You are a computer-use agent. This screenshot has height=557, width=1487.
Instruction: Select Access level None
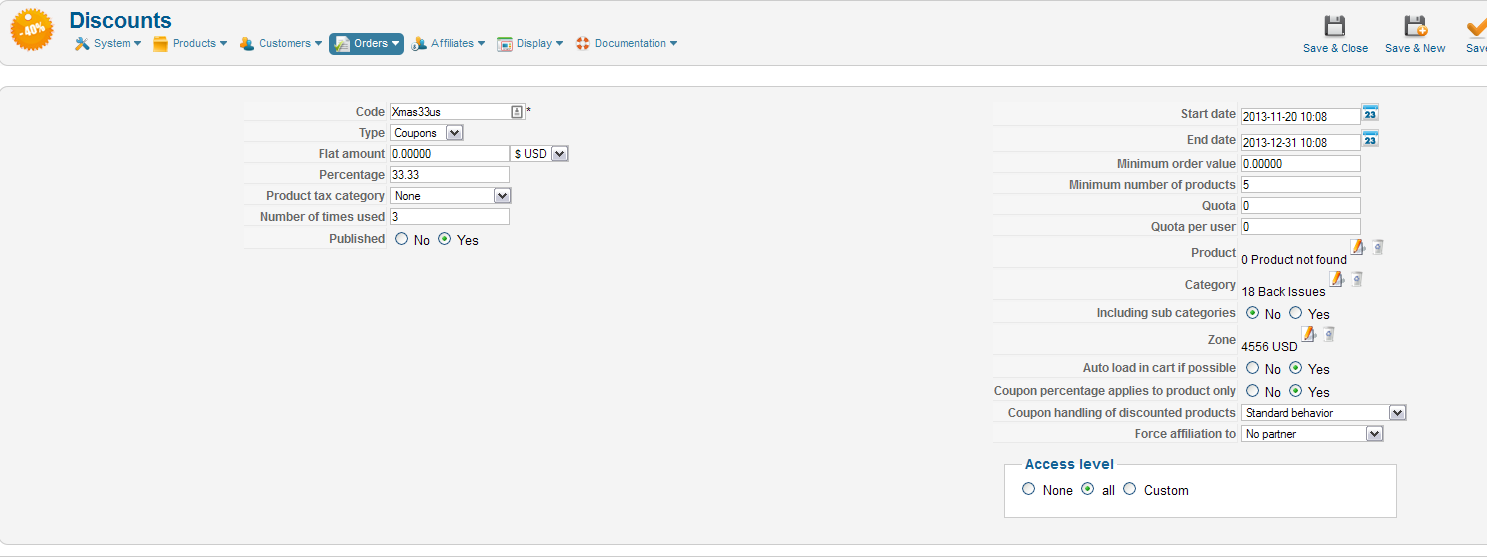(x=1029, y=489)
